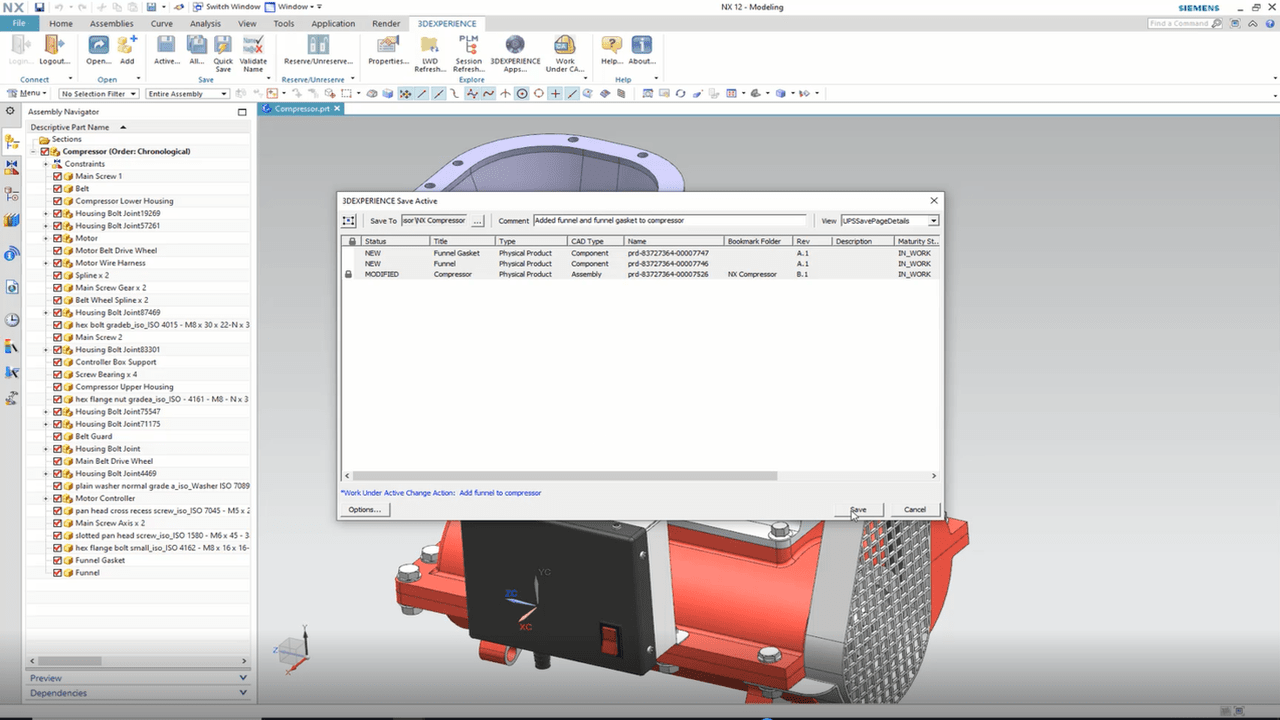Toggle the Compressor Lower Housing checkbox
Image resolution: width=1280 pixels, height=720 pixels.
[x=58, y=201]
